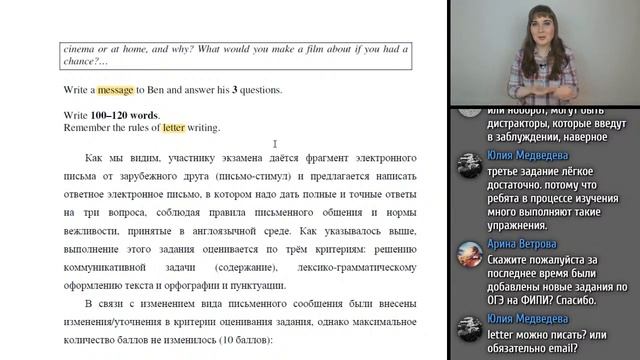
Task: Click Арина Ветрова's chat avatar
Action: (469, 254)
